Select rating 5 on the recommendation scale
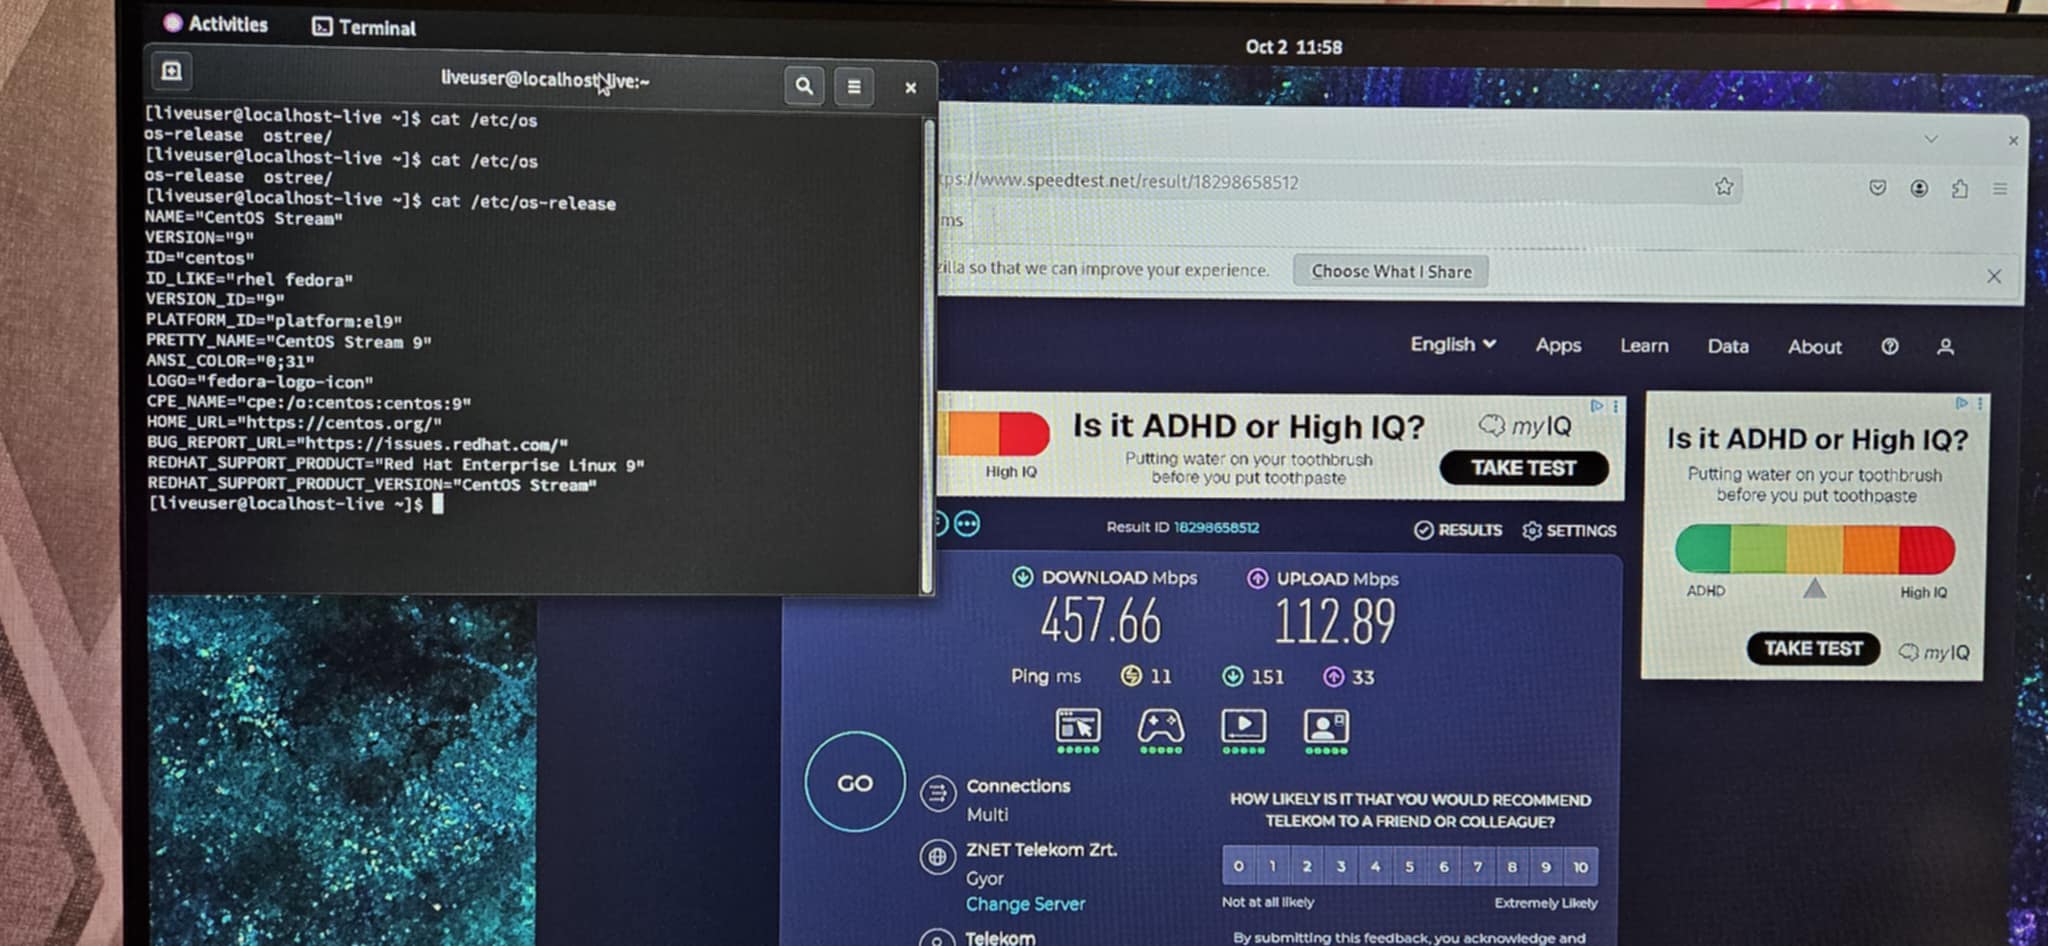 [1409, 866]
